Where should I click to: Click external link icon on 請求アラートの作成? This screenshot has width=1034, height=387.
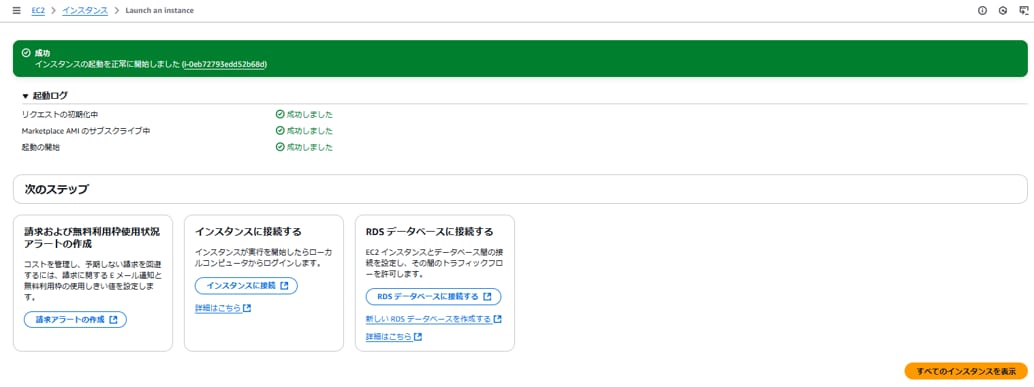(x=113, y=320)
